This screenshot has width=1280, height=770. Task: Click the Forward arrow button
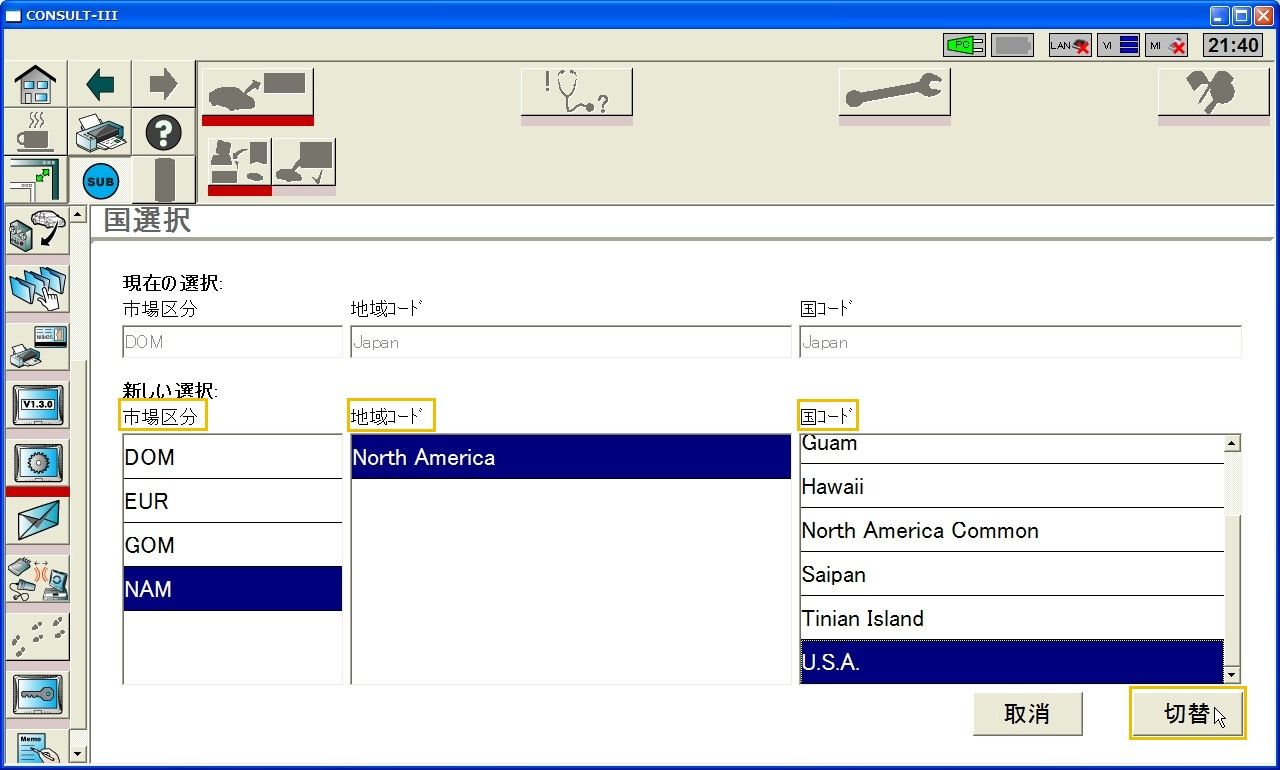coord(163,84)
